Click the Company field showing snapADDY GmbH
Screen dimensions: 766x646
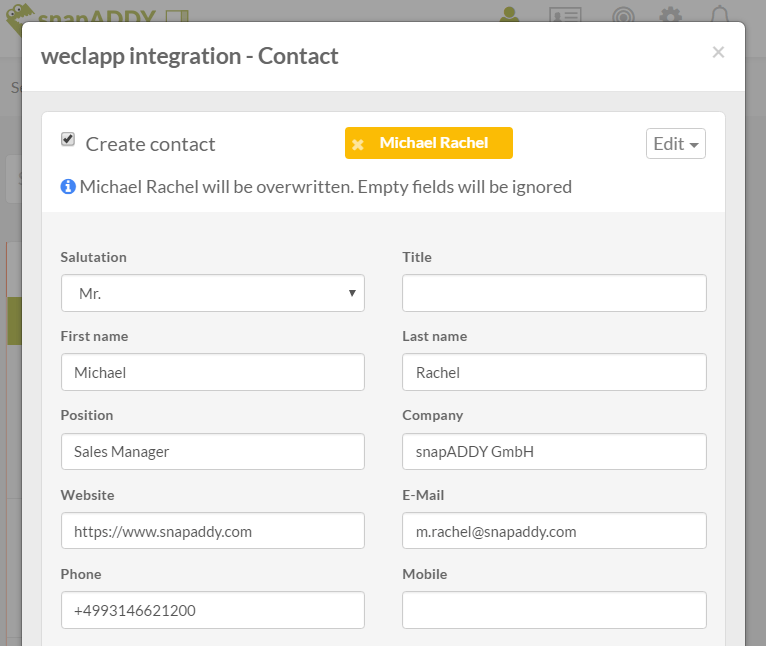coord(554,451)
